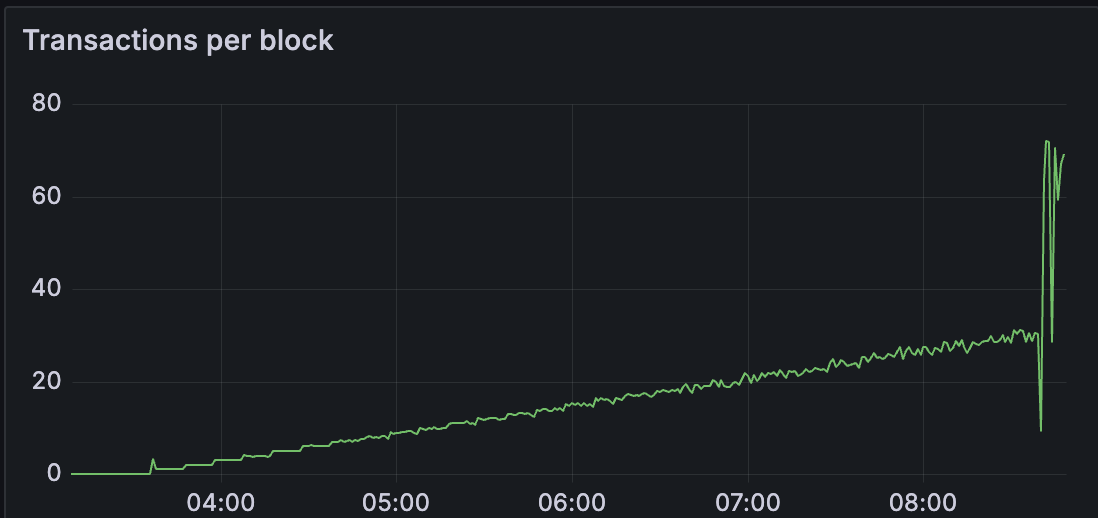This screenshot has height=518, width=1098.
Task: Click the green line at the 05:00 gridline
Action: click(x=396, y=433)
